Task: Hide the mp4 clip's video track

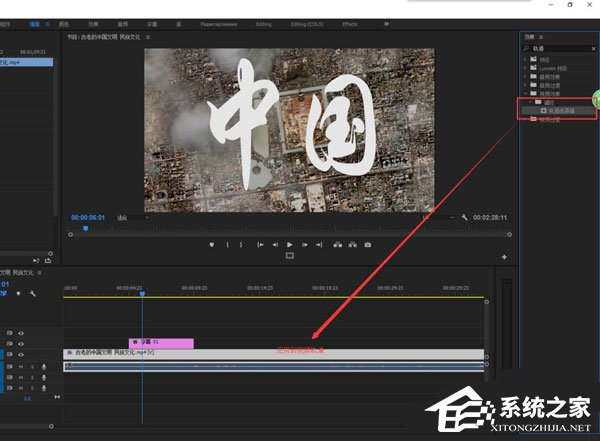Action: click(x=21, y=354)
